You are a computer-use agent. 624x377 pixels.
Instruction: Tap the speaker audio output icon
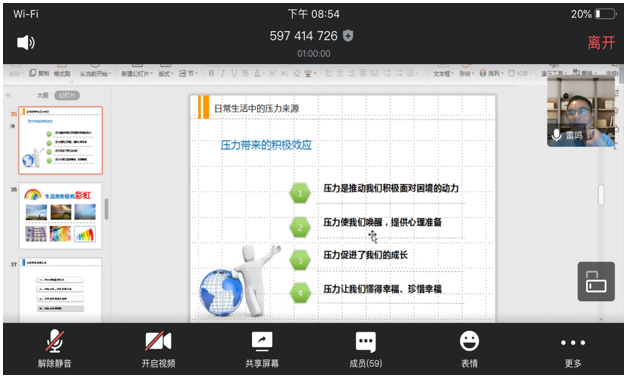(26, 42)
